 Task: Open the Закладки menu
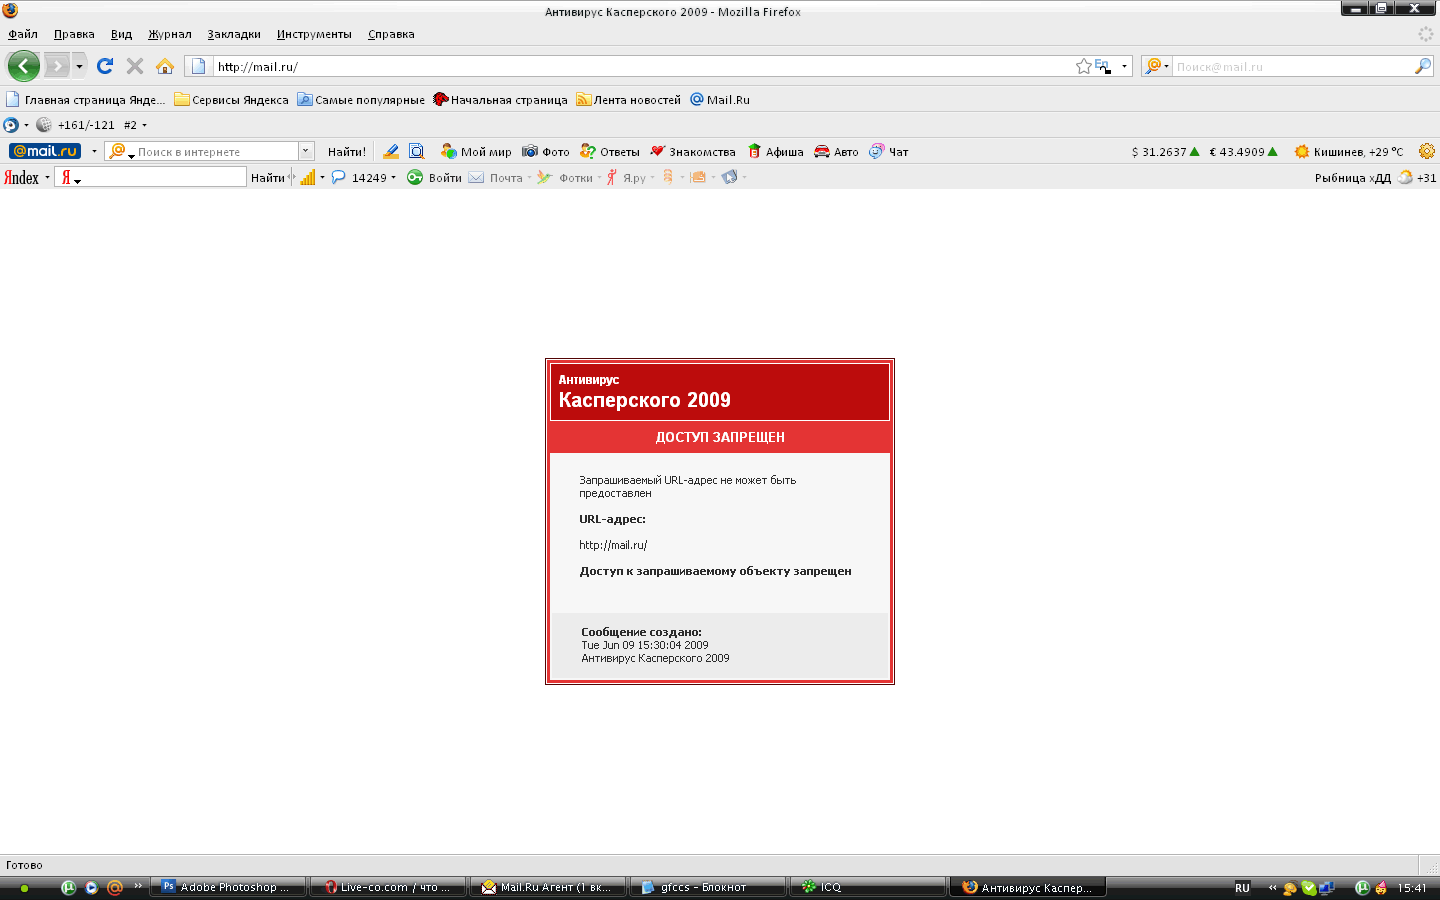click(233, 34)
